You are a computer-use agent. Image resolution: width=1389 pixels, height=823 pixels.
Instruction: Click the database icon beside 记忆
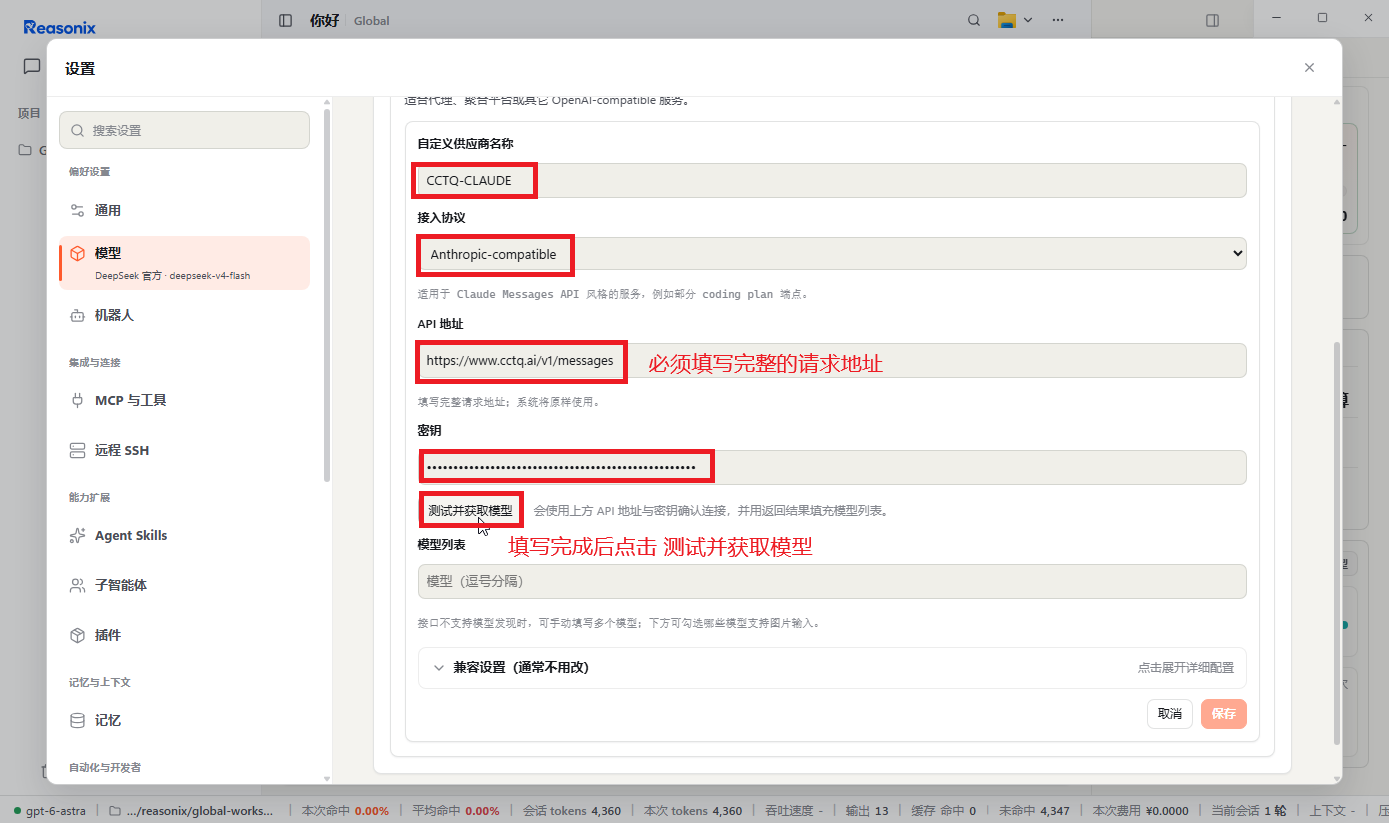77,721
